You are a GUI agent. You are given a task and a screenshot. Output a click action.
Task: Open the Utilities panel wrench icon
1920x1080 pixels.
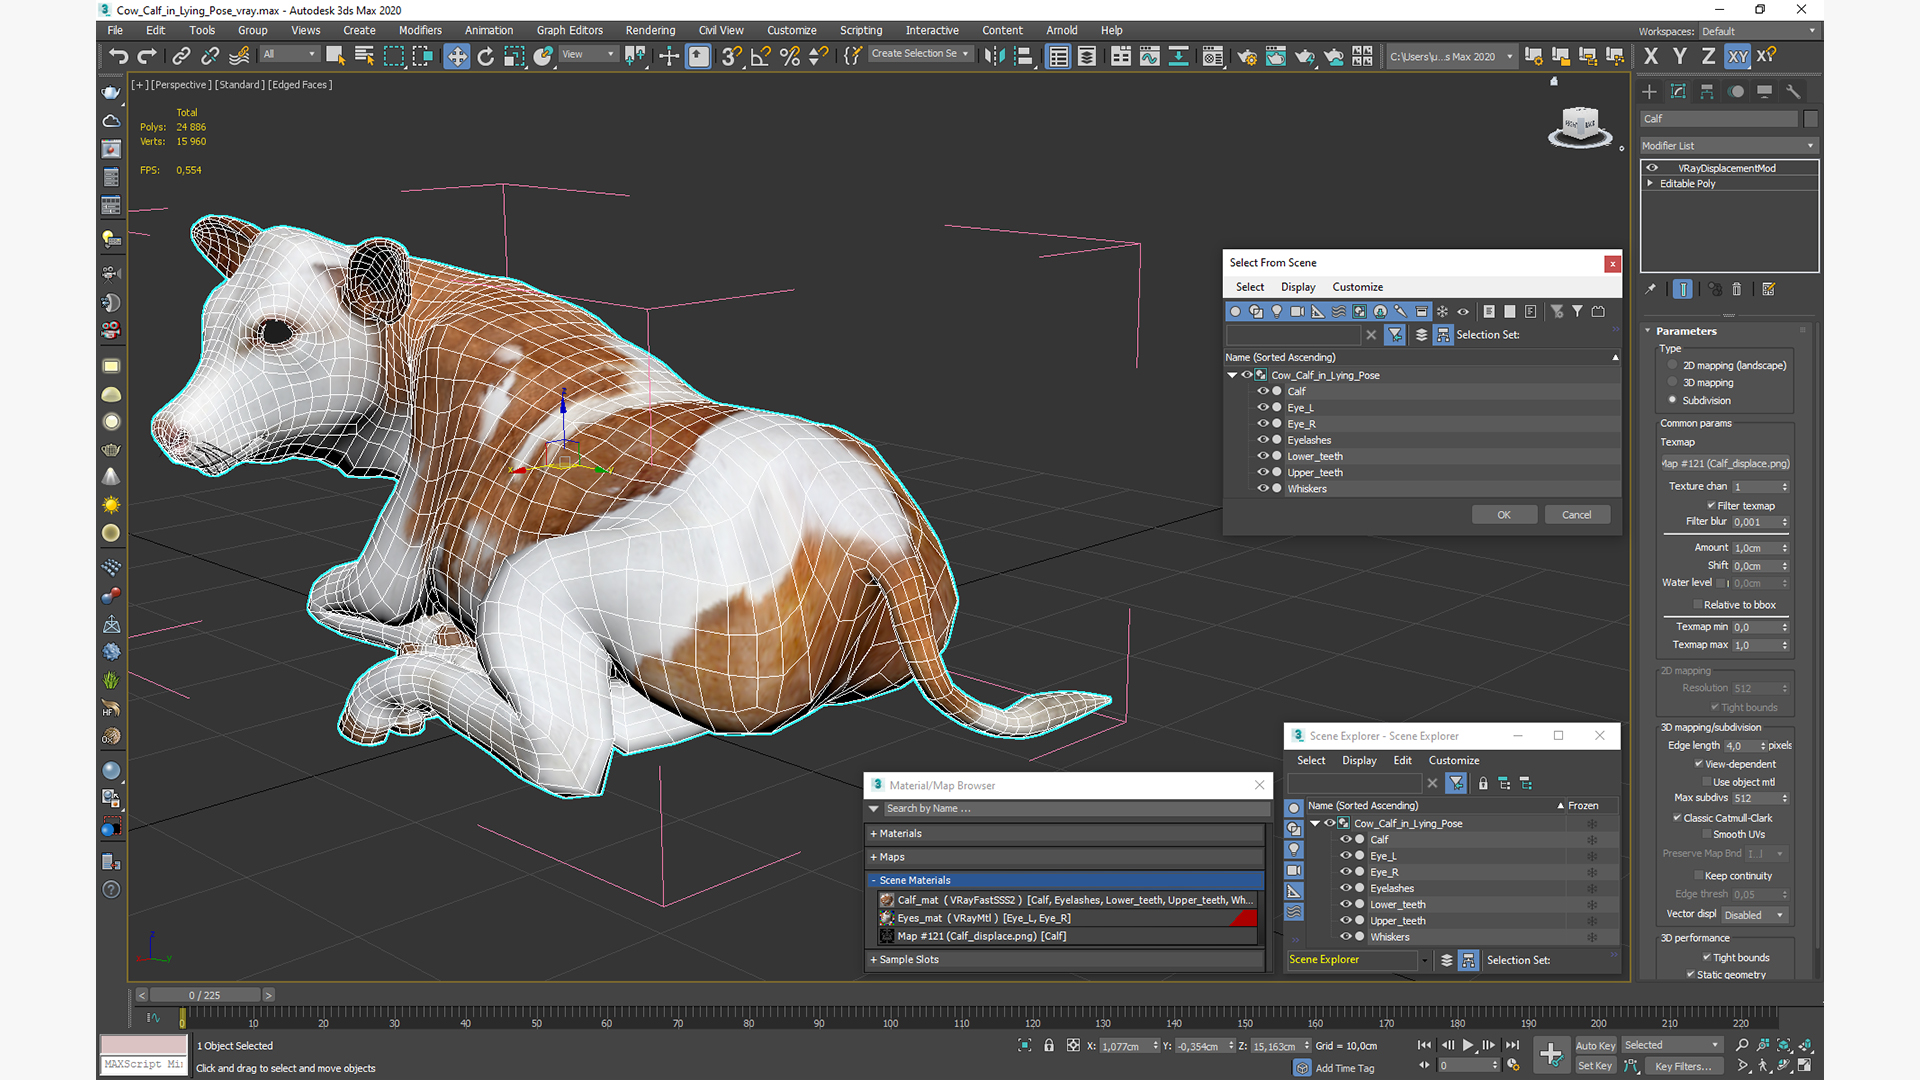1793,91
